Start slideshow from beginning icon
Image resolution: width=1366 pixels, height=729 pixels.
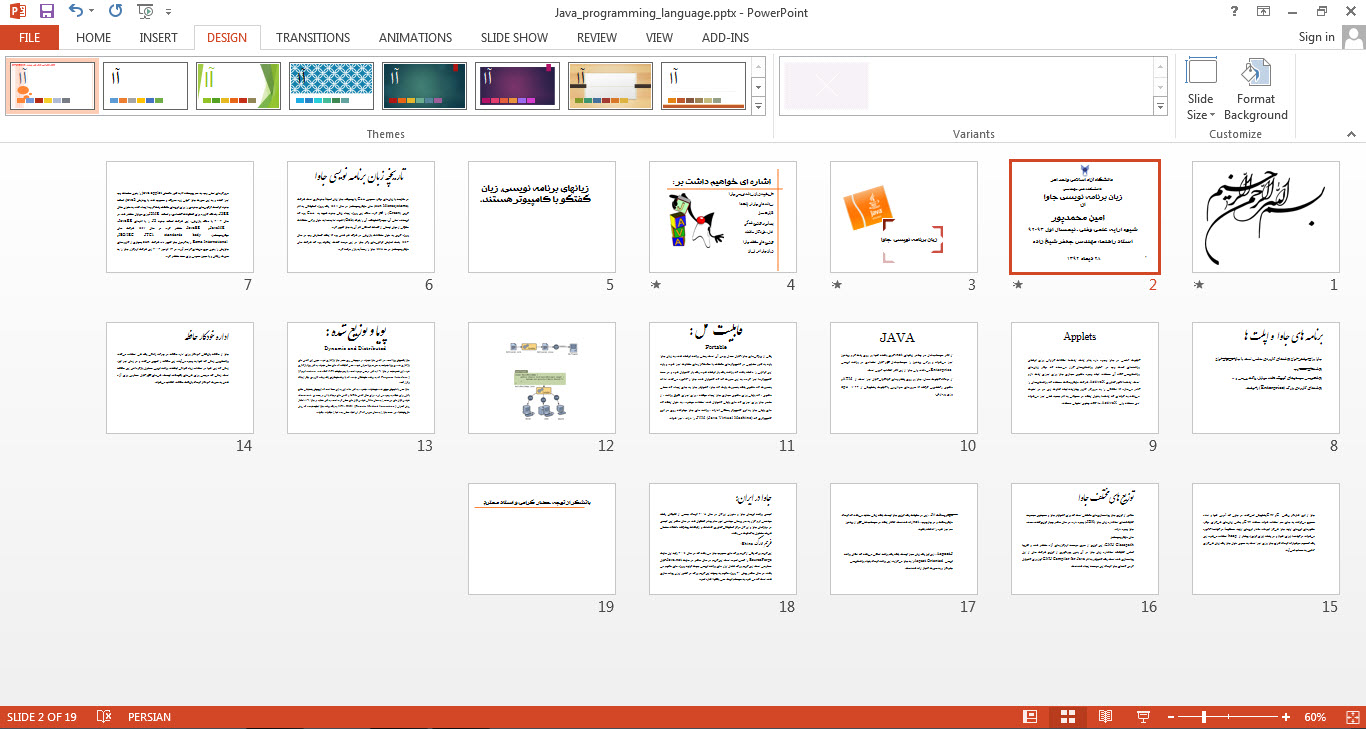coord(146,12)
